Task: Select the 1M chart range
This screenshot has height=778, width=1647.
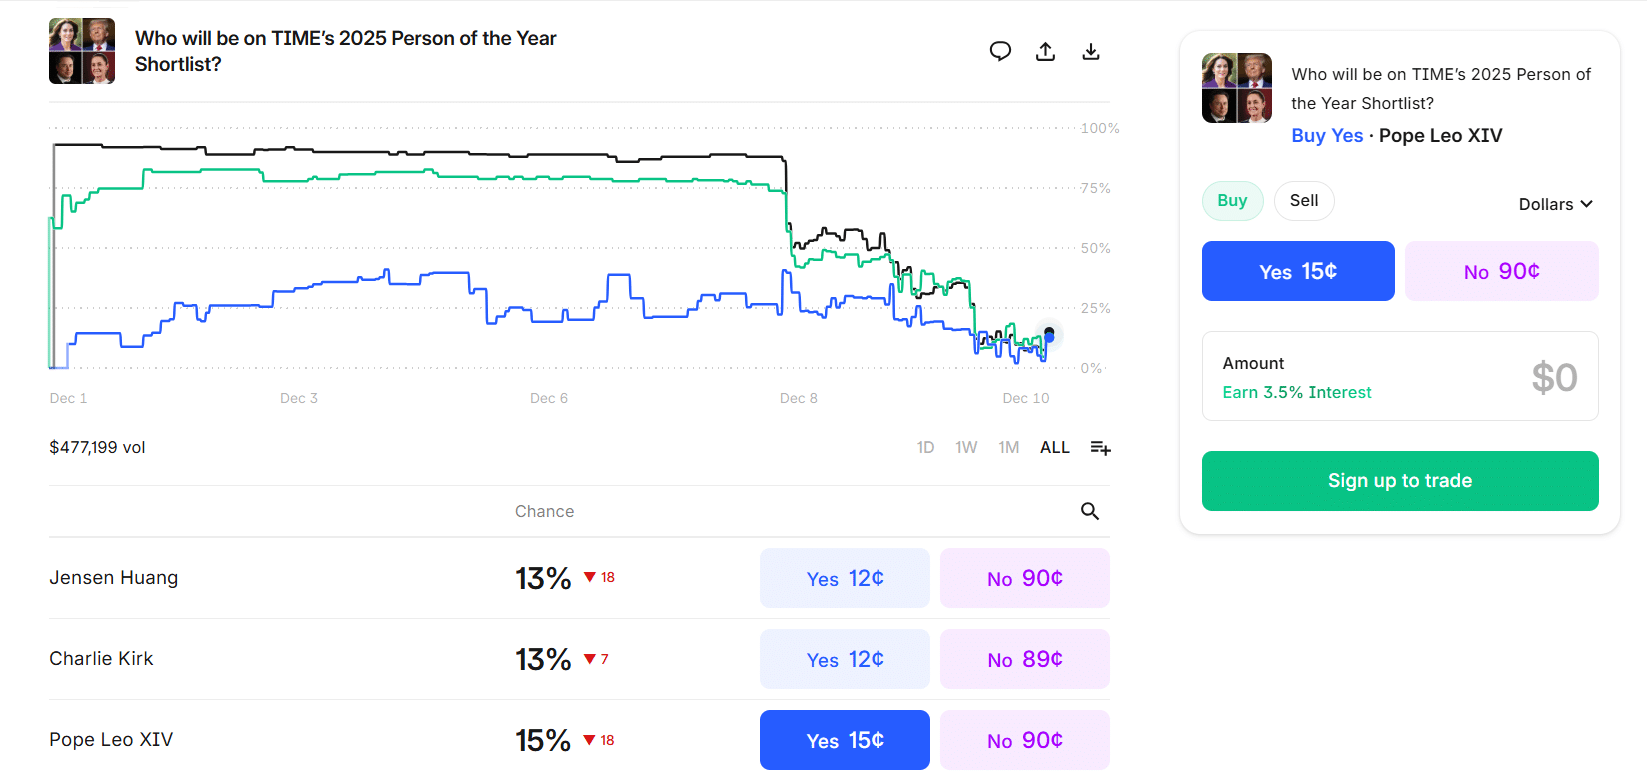Action: [1008, 448]
